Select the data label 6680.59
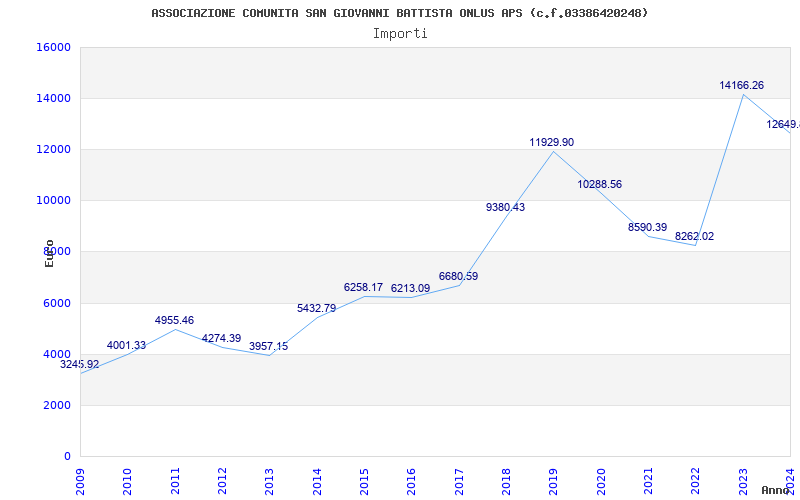The height and width of the screenshot is (500, 800). [458, 277]
